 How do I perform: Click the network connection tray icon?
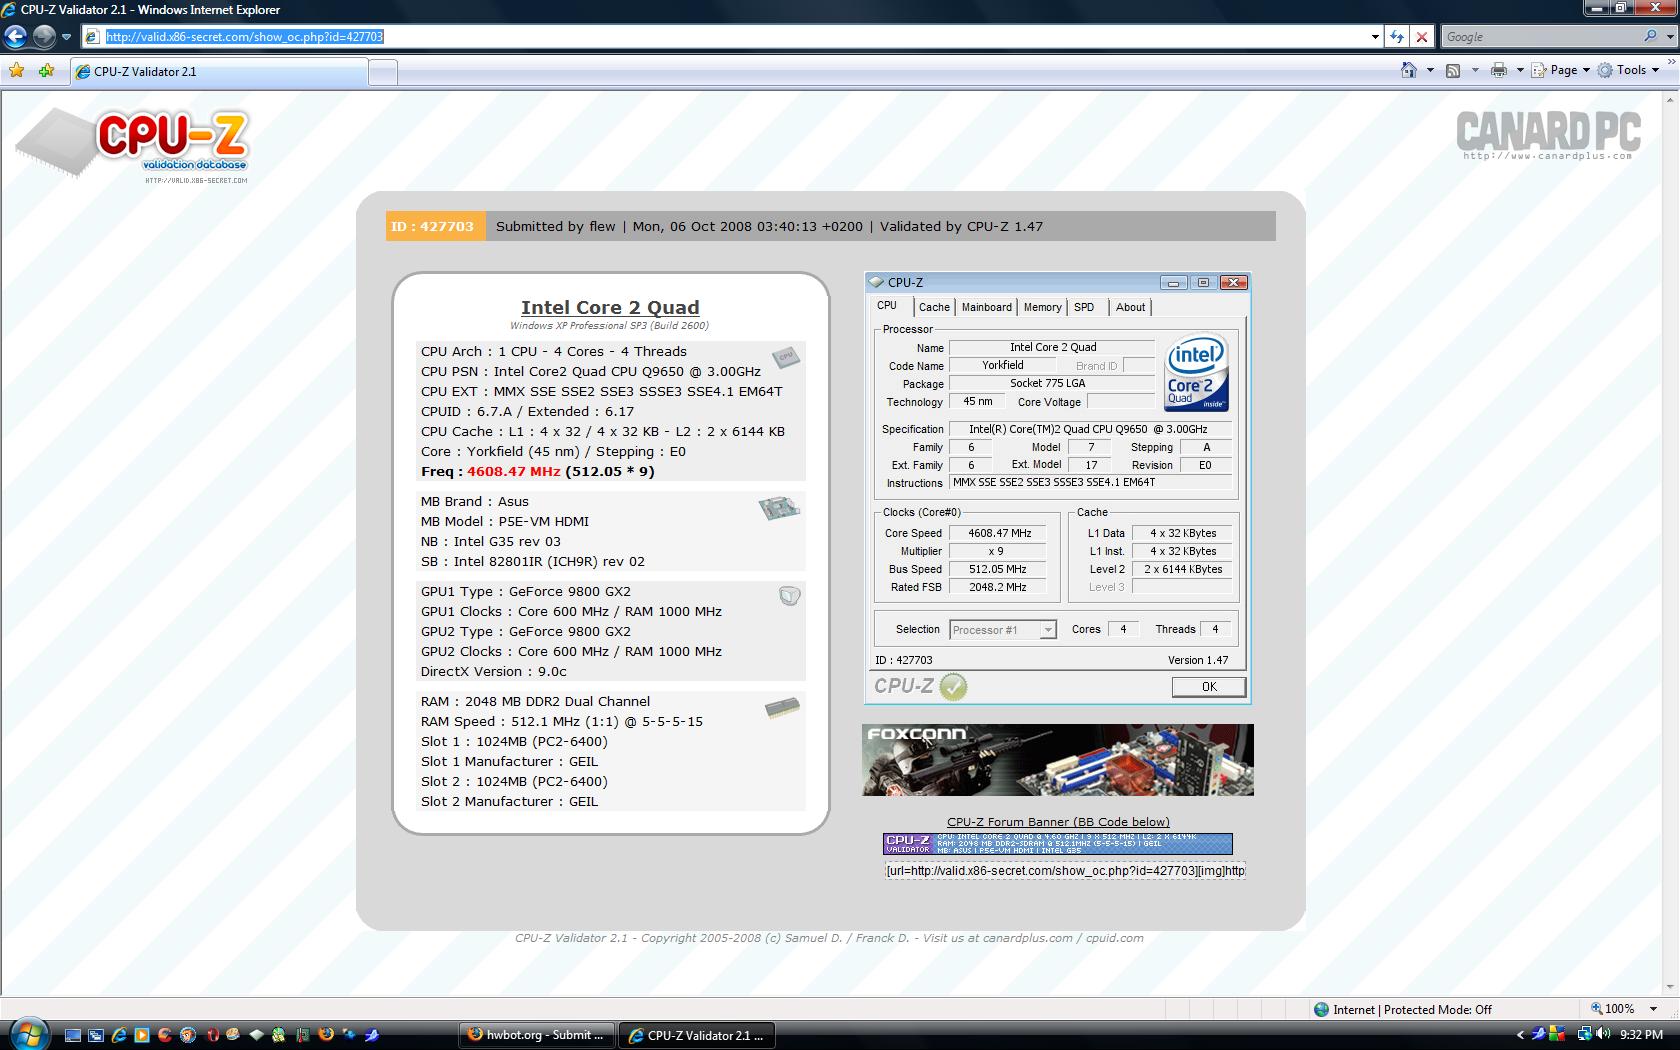click(x=1585, y=1034)
